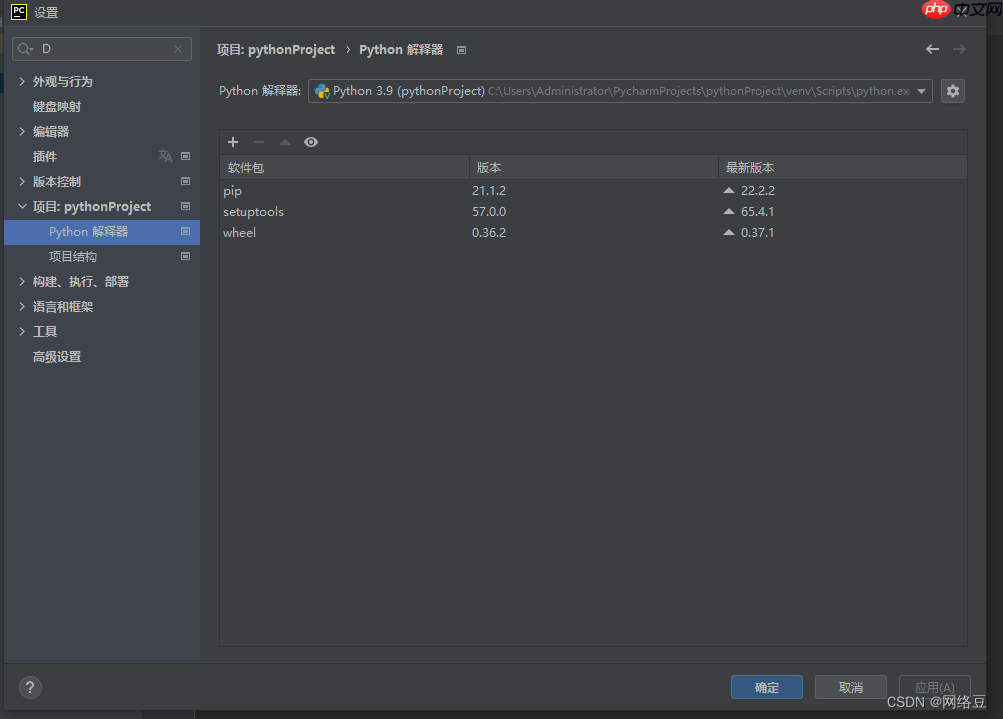Toggle the show early releases eye icon

click(311, 142)
